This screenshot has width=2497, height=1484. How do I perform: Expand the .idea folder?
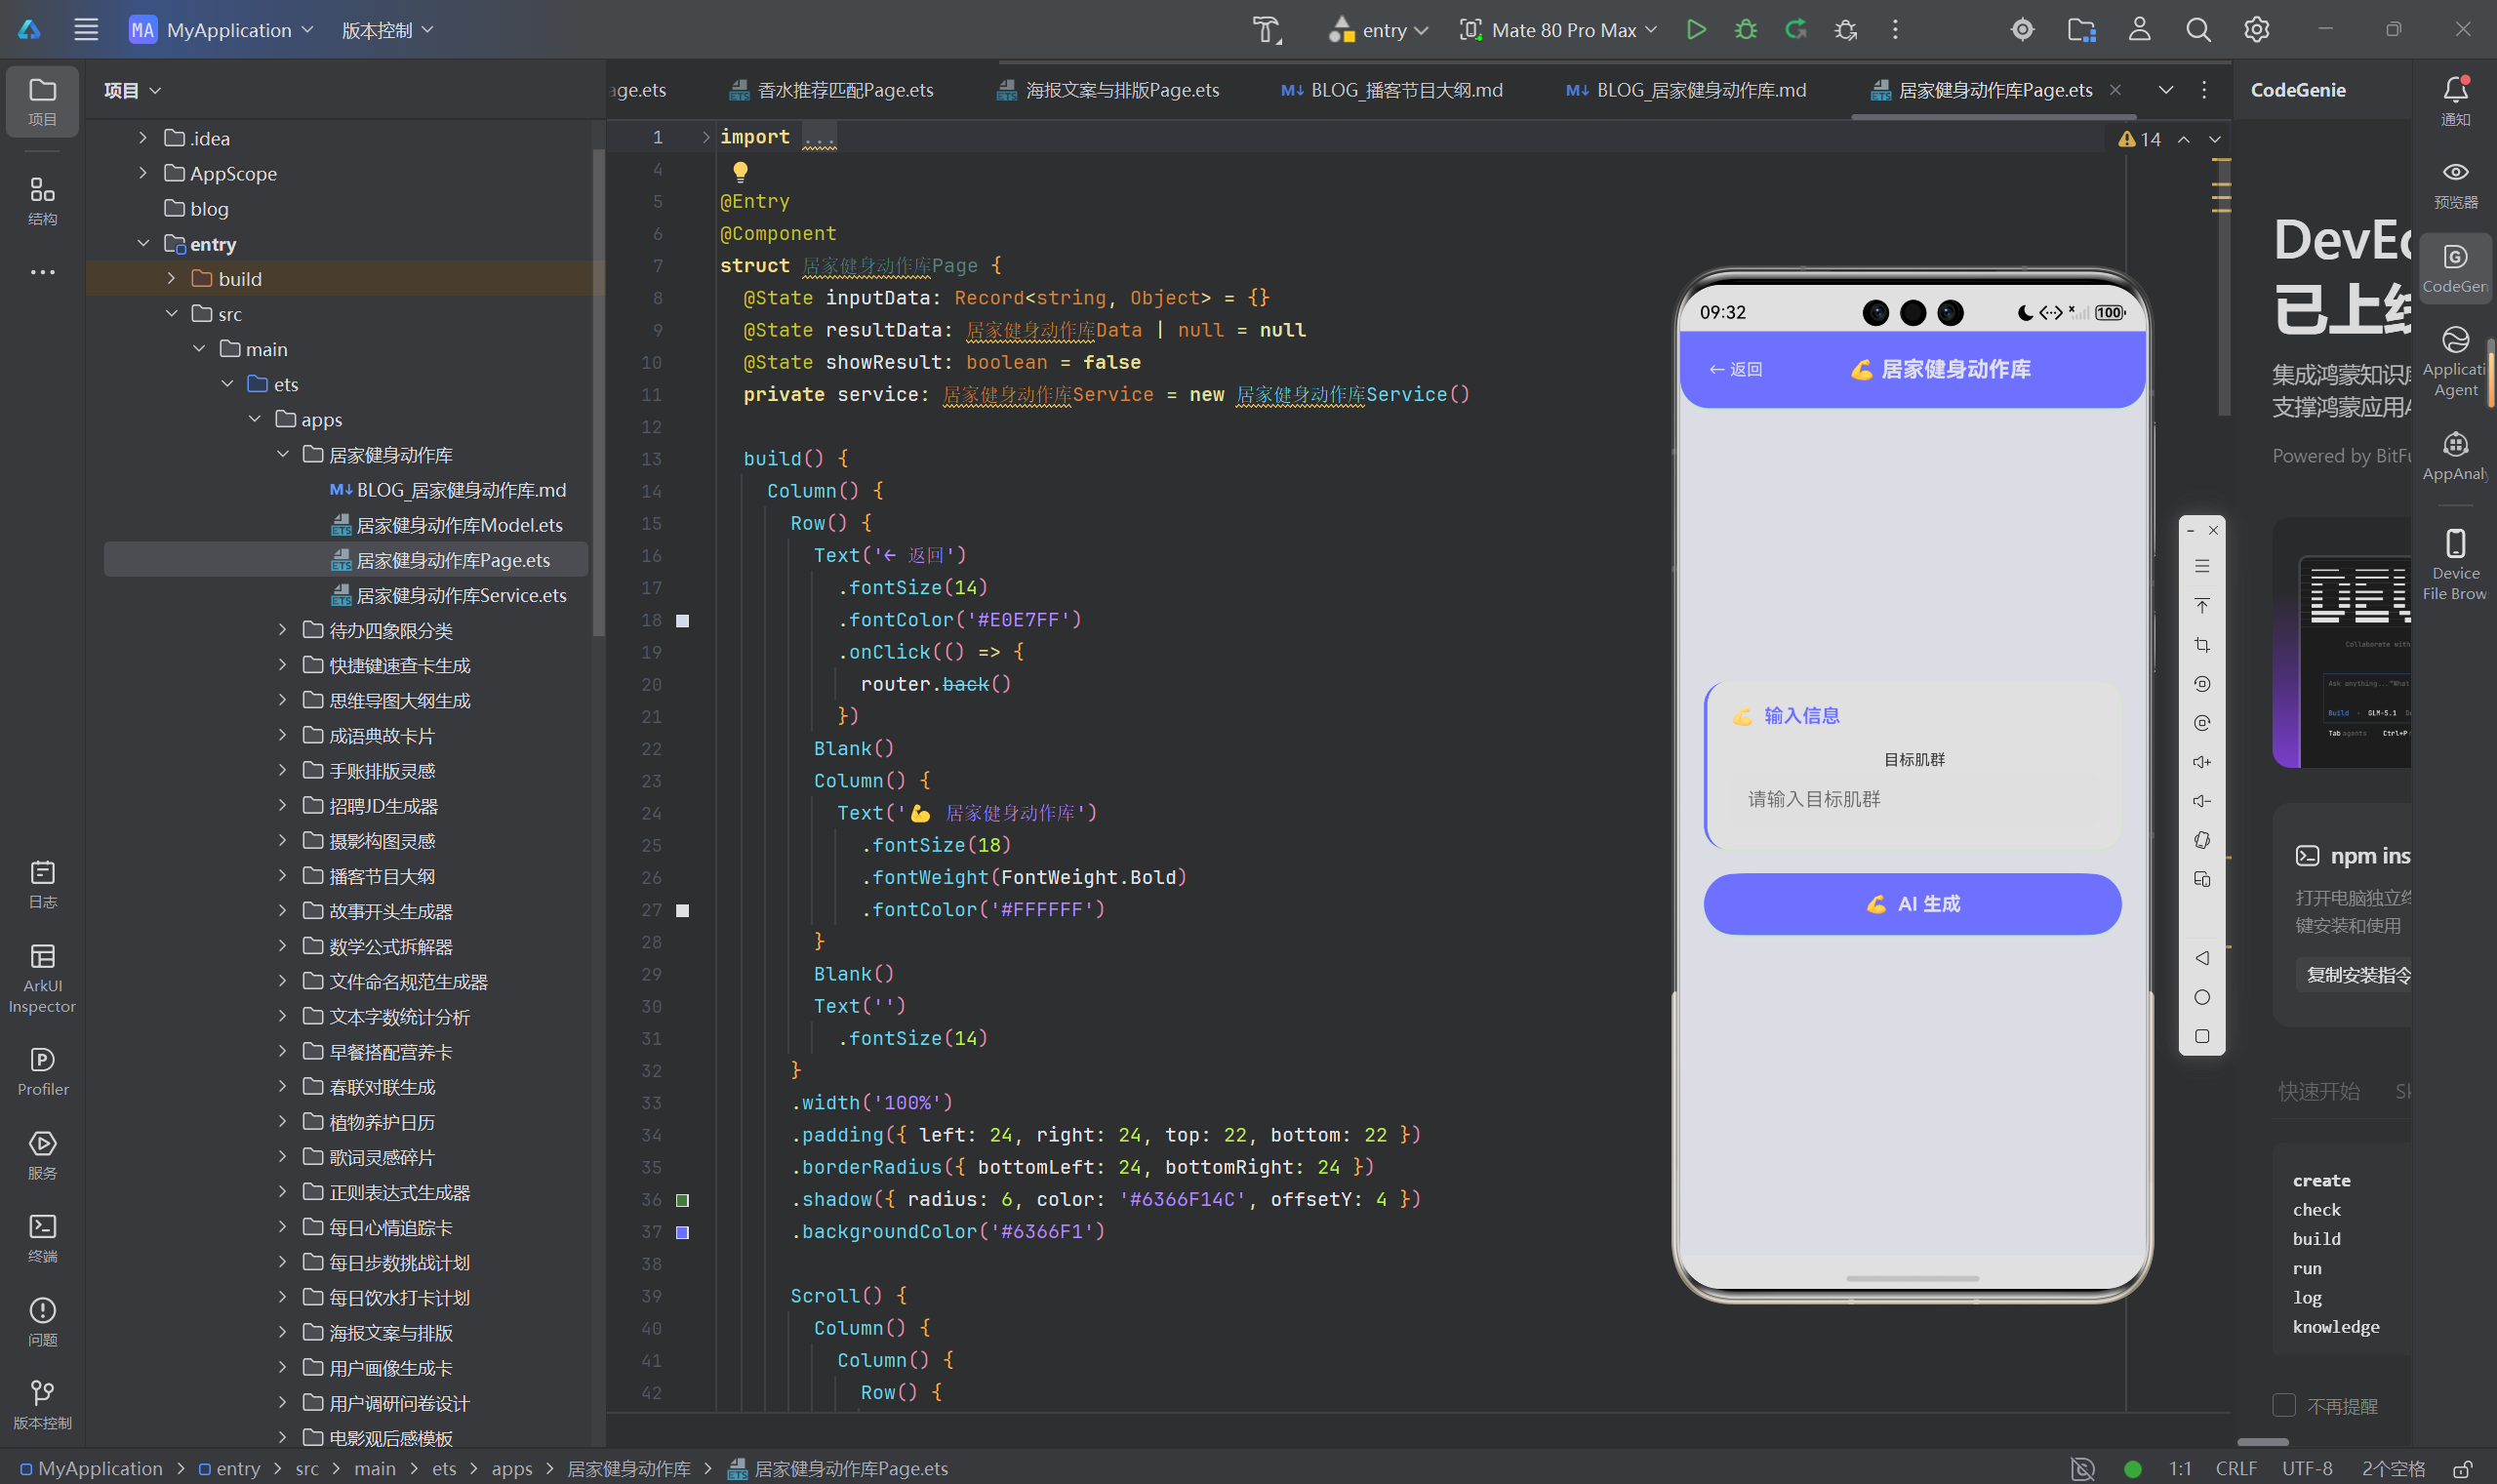click(x=143, y=138)
